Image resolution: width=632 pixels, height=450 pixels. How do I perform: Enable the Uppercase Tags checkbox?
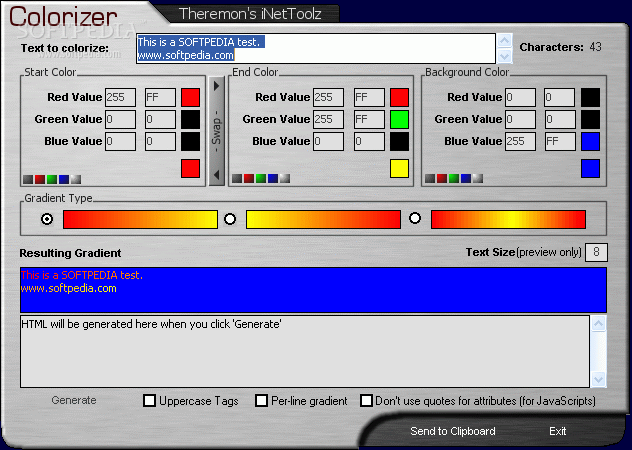point(150,401)
